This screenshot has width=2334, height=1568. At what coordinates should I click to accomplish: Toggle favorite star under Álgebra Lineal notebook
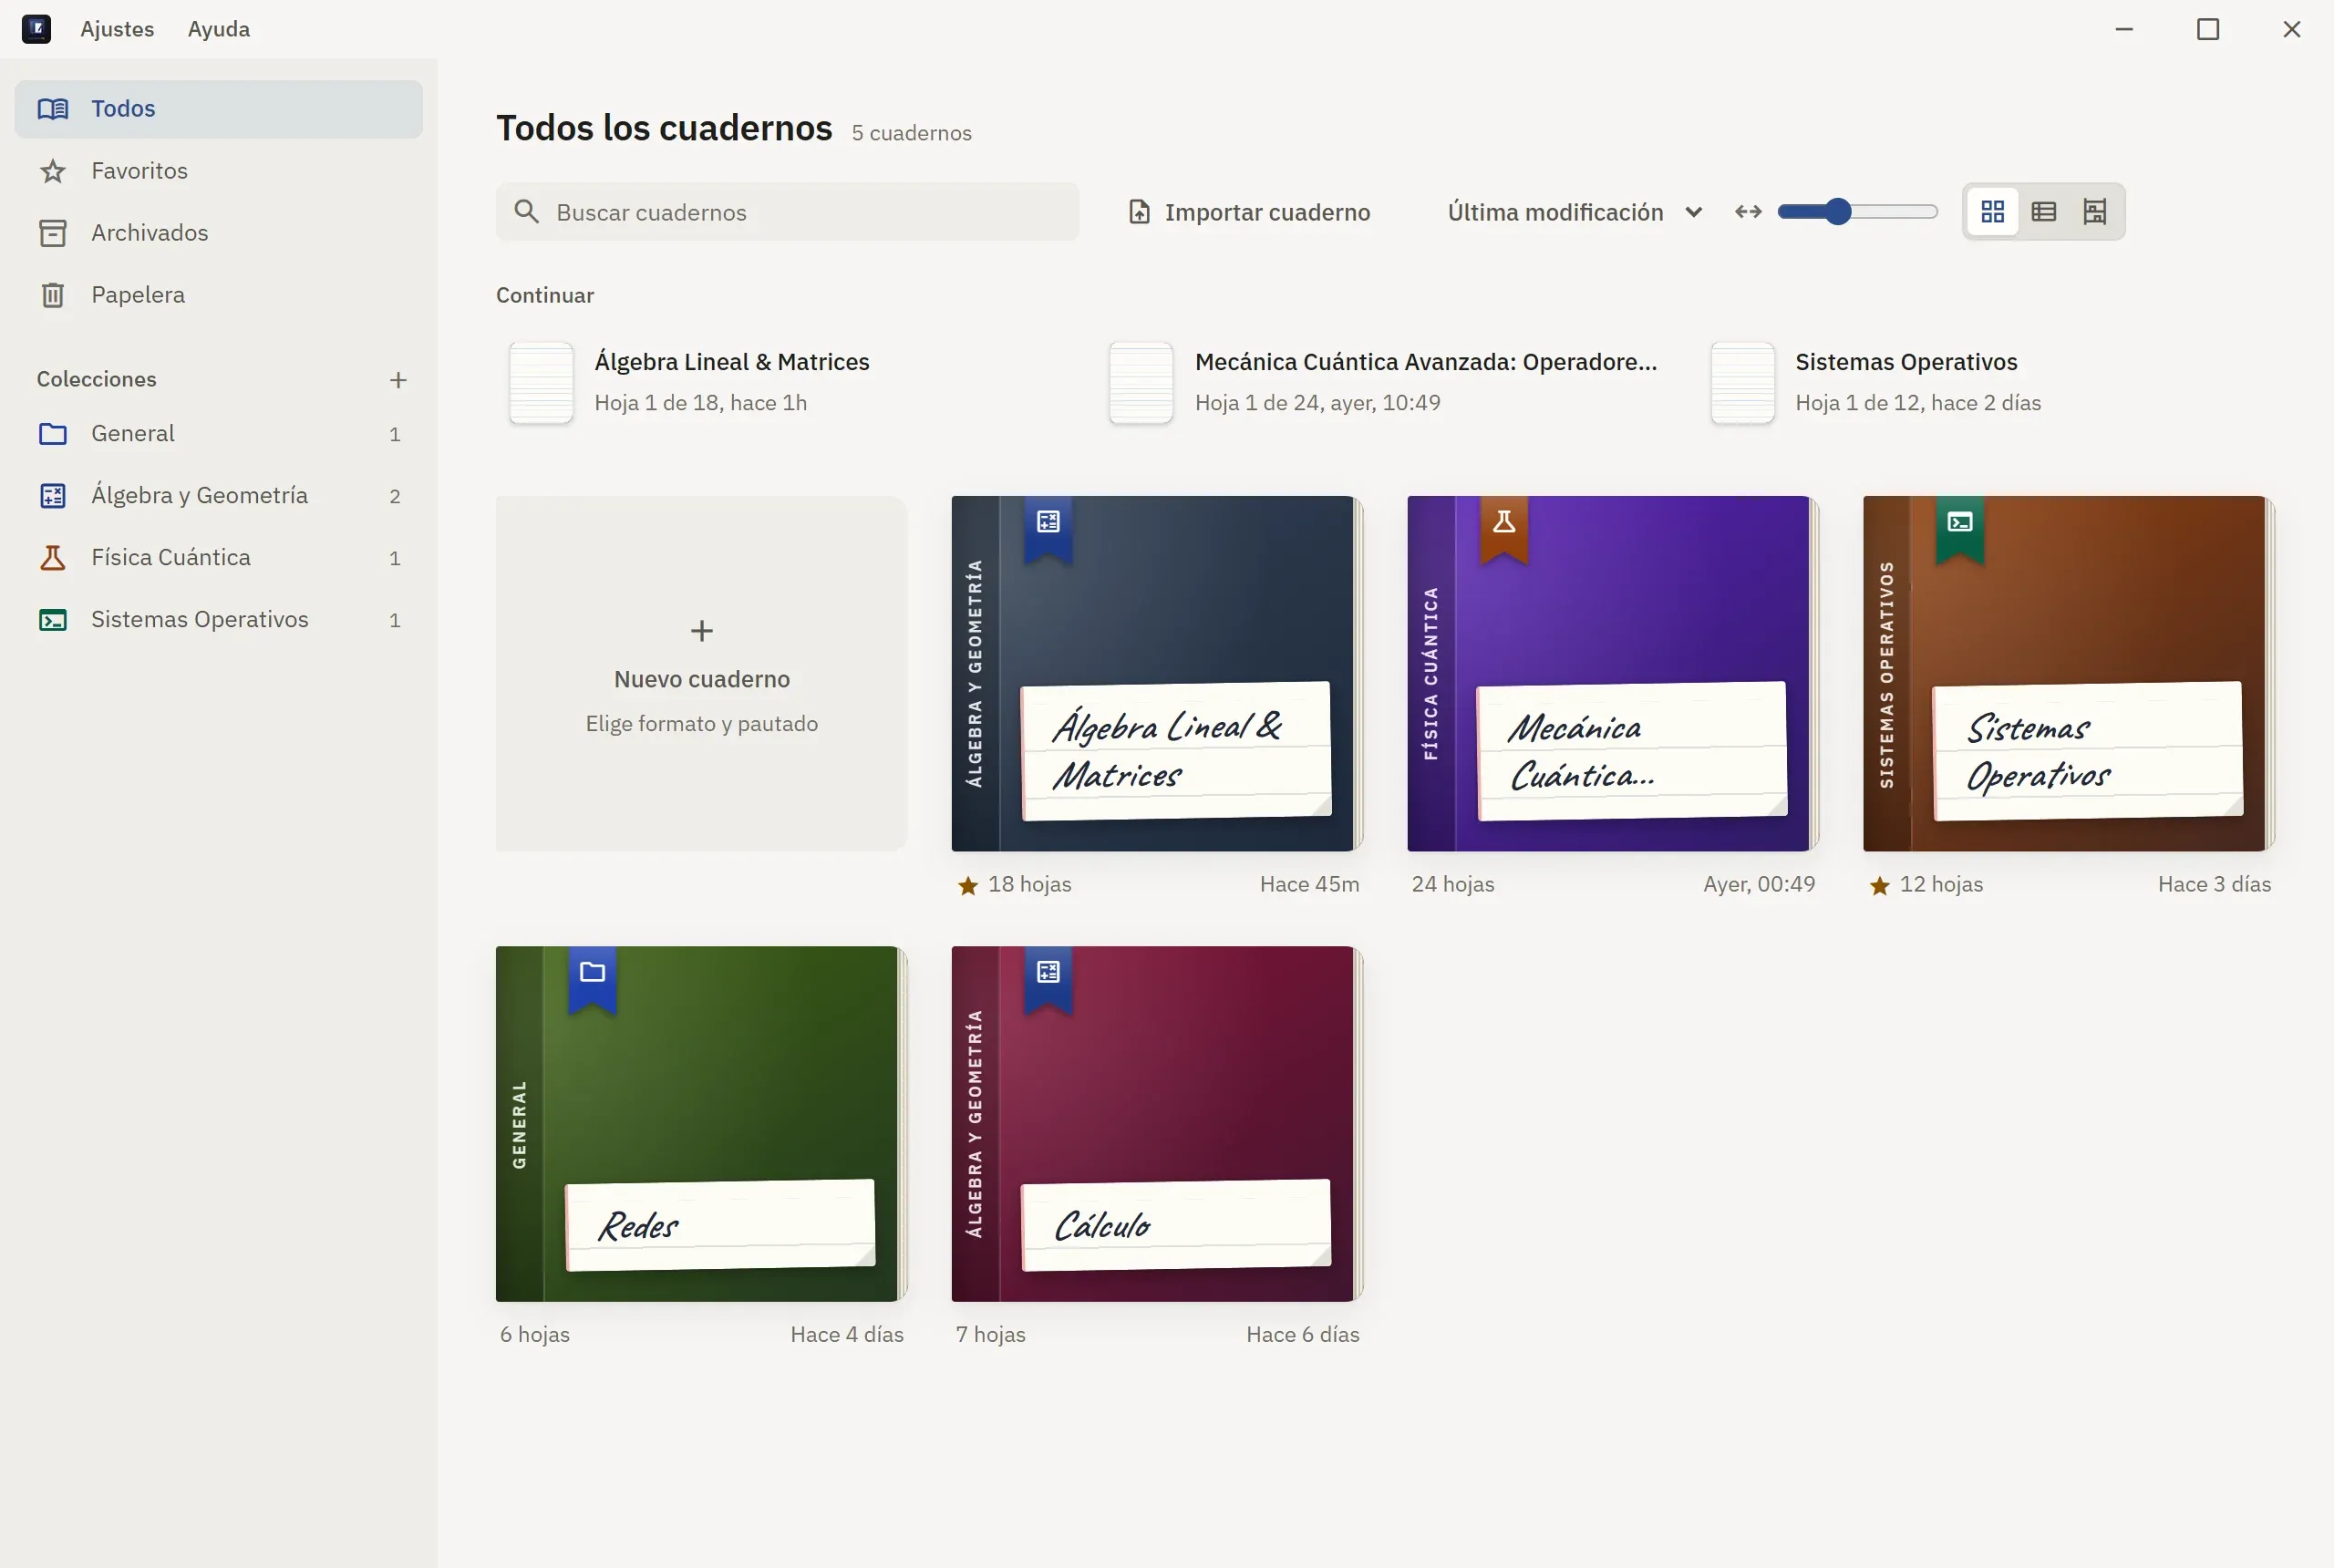coord(967,886)
